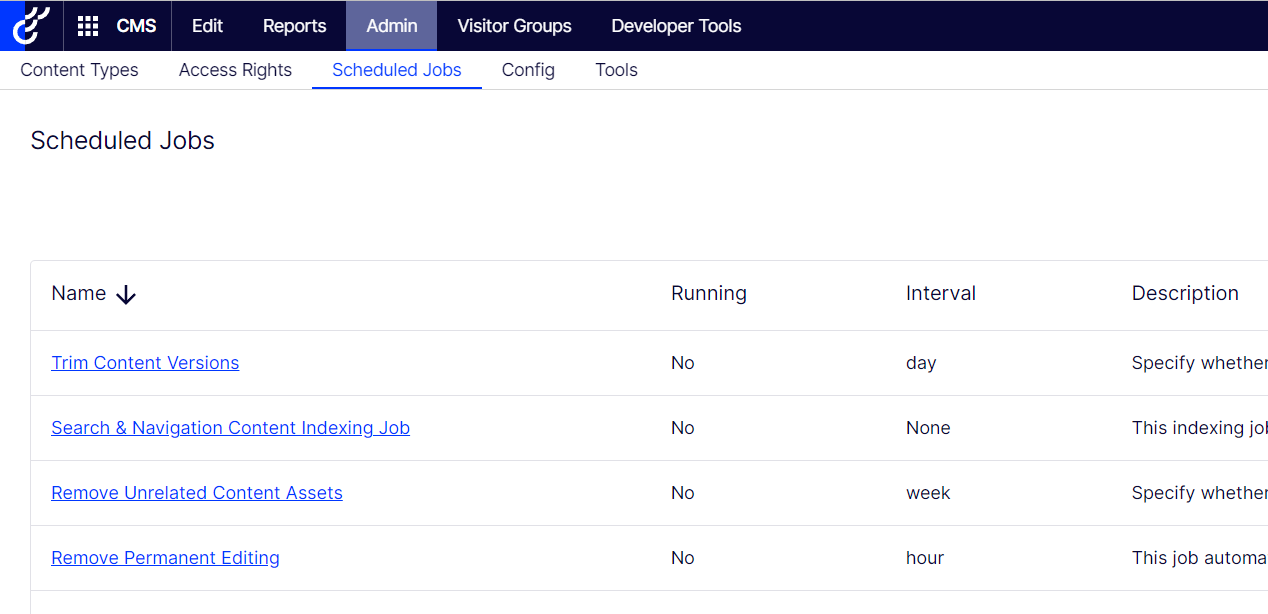The height and width of the screenshot is (614, 1268).
Task: Select the Admin menu item
Action: tap(391, 26)
